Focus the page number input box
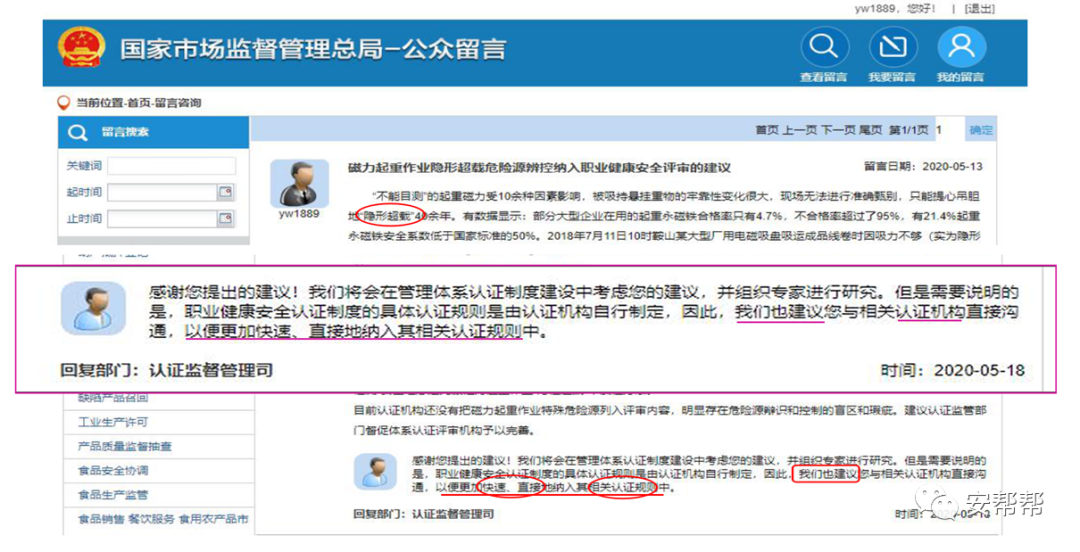Image resolution: width=1080 pixels, height=552 pixels. click(x=948, y=130)
